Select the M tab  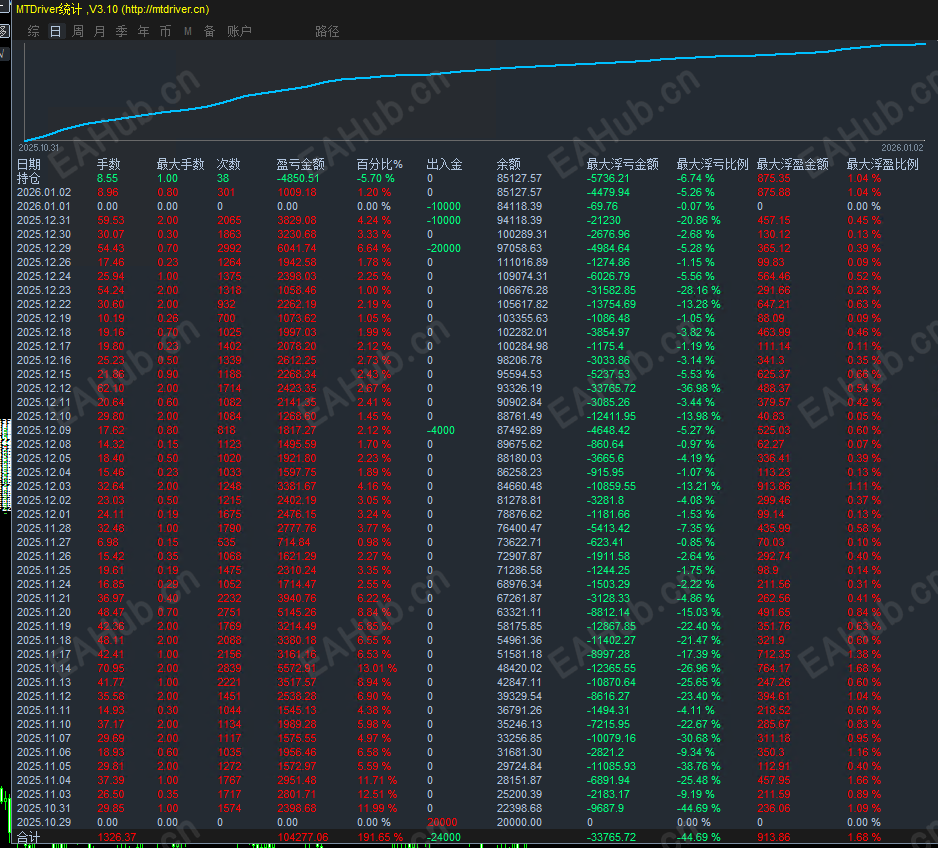[188, 31]
